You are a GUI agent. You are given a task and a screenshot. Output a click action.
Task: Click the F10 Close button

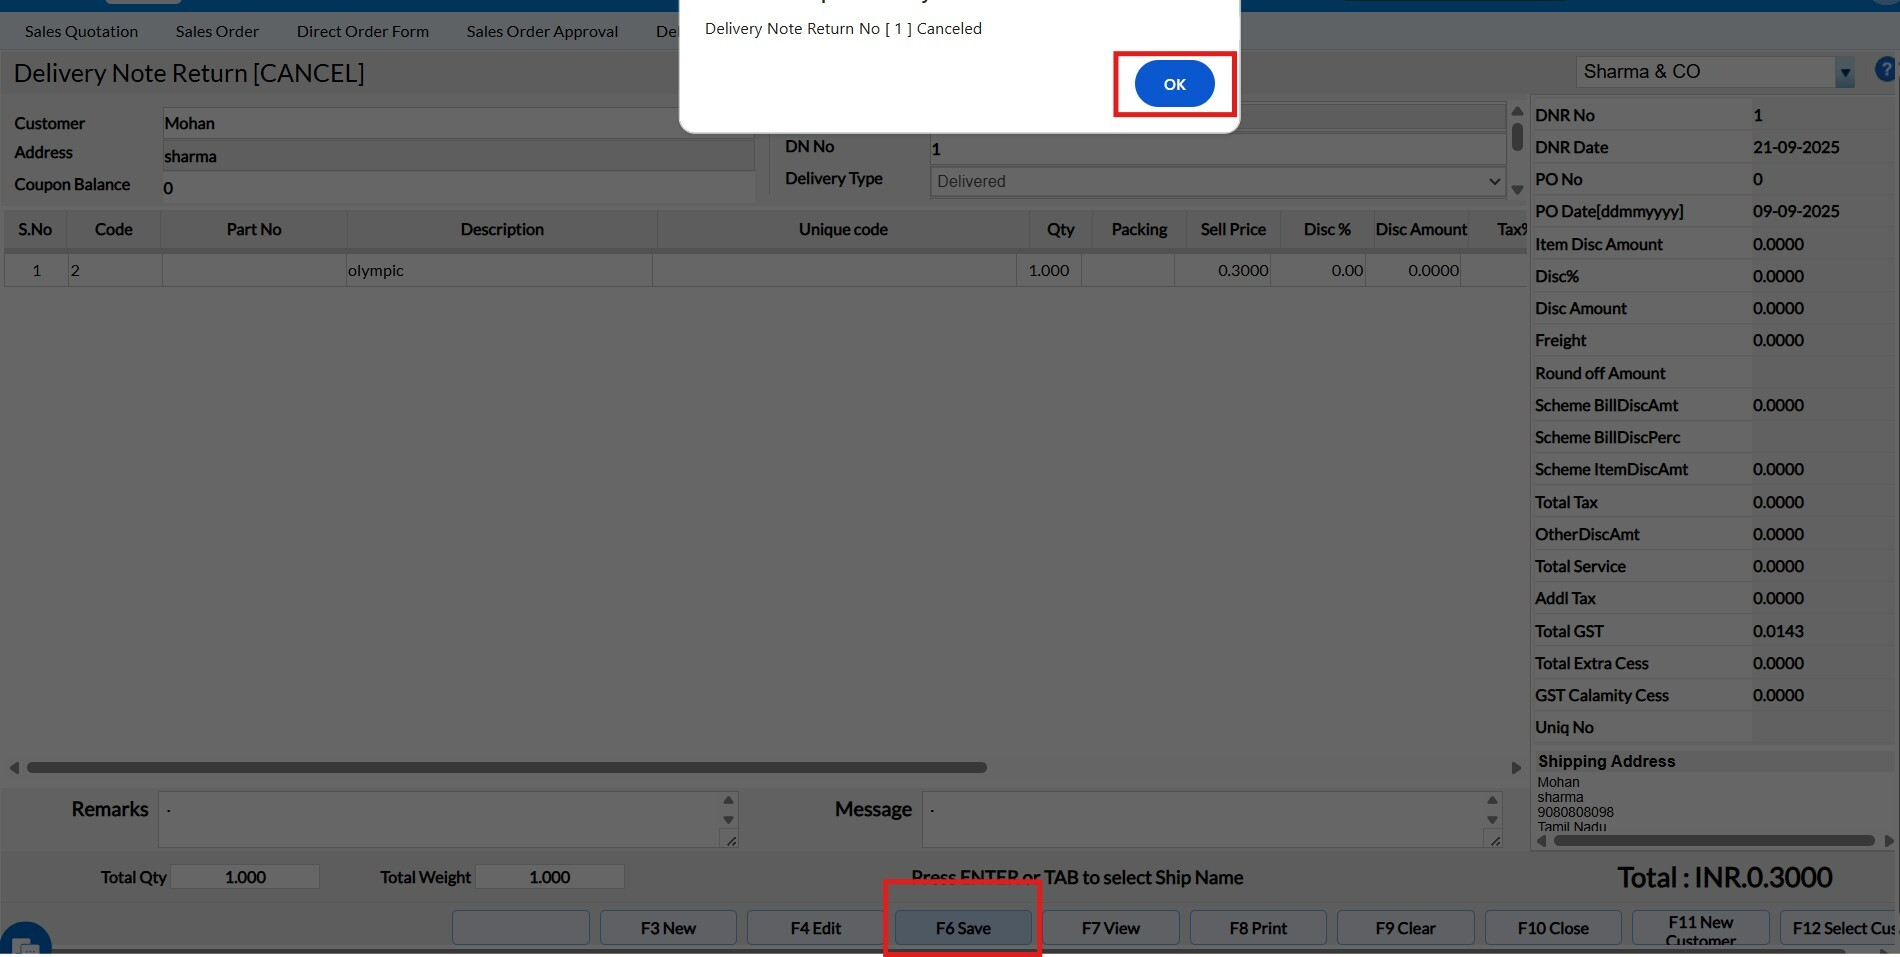coord(1553,928)
